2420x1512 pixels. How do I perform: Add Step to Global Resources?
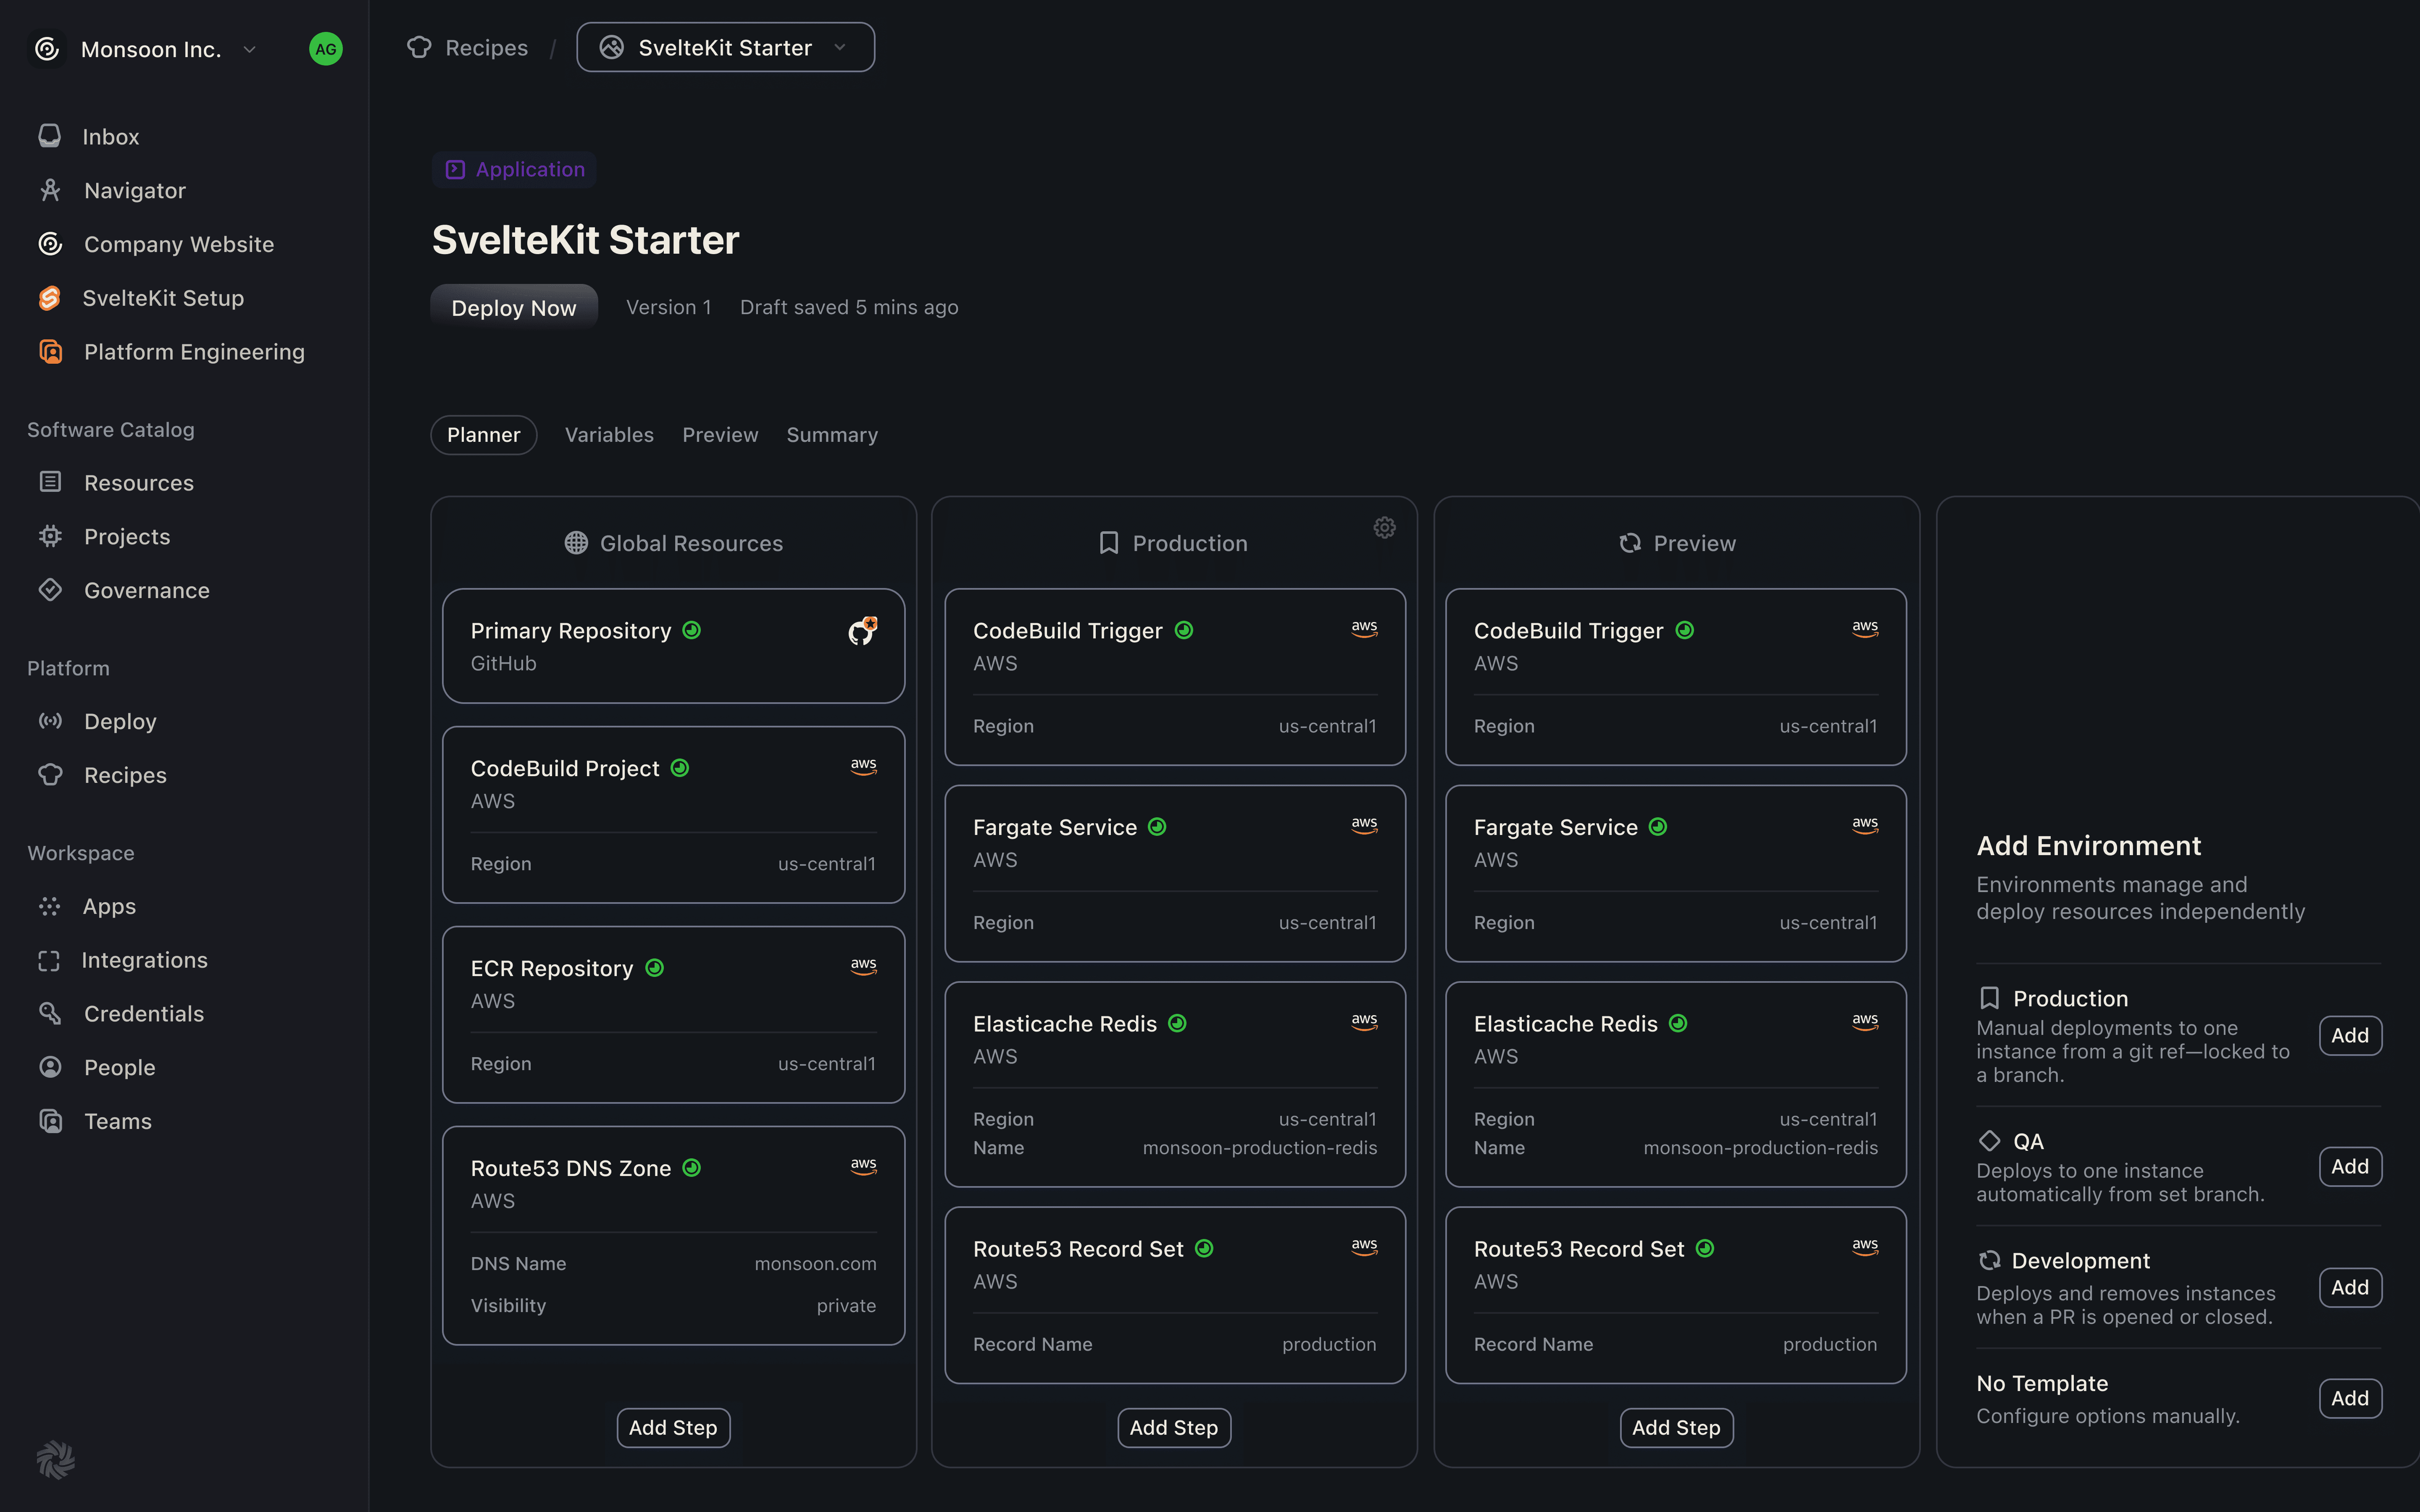pyautogui.click(x=673, y=1428)
